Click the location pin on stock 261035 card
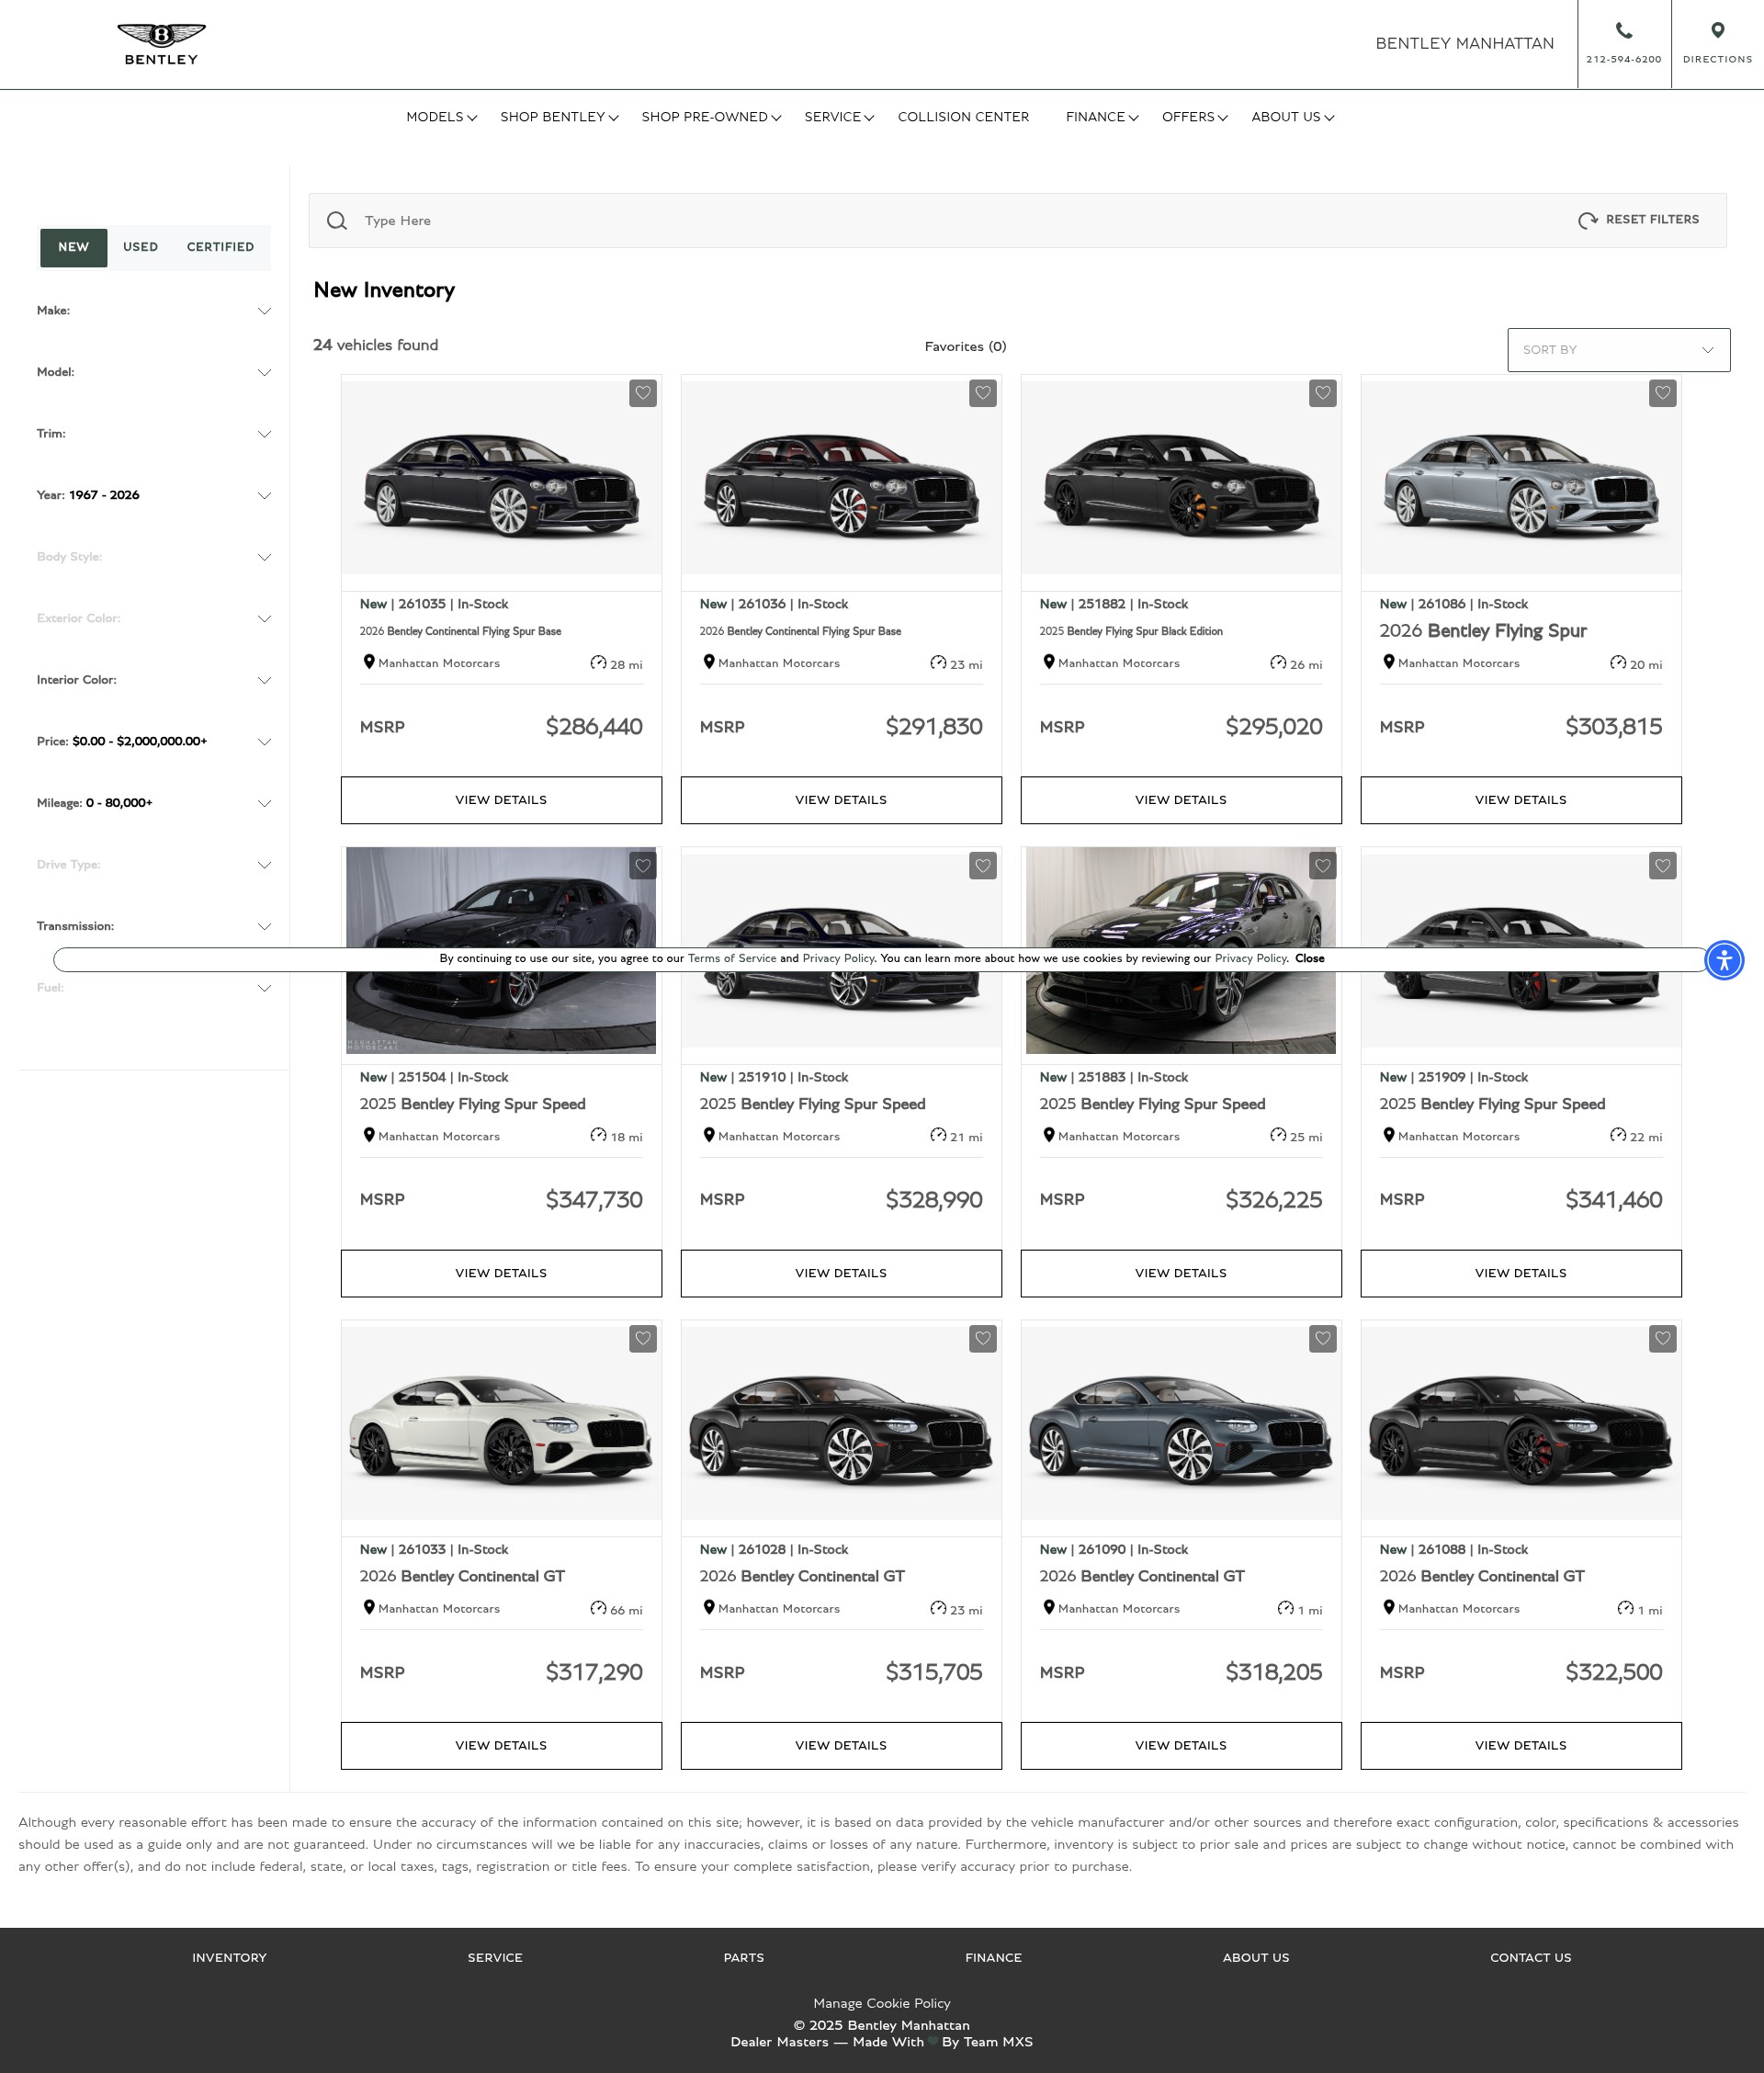1764x2073 pixels. pyautogui.click(x=369, y=662)
